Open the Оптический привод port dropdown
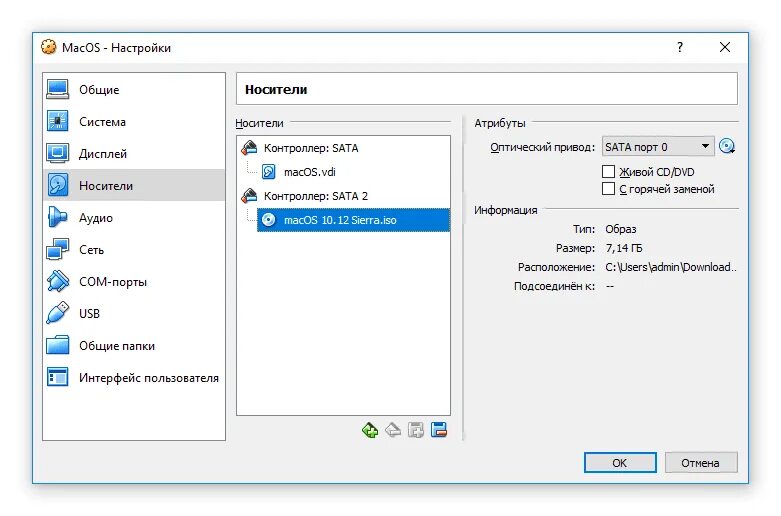Screen dimensions: 781x516 658,147
